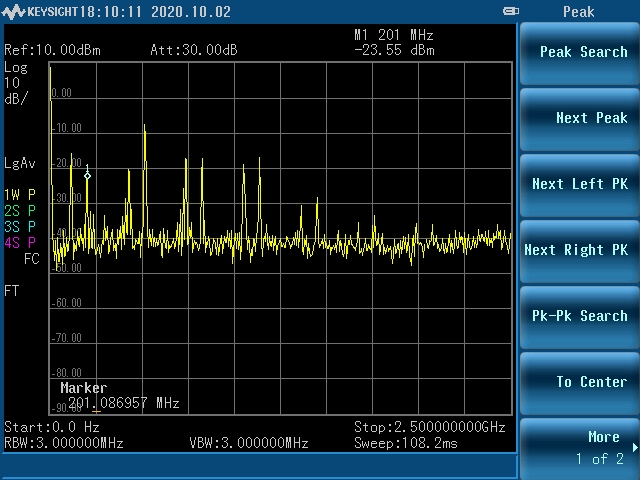Click the FC status label

[x=32, y=259]
